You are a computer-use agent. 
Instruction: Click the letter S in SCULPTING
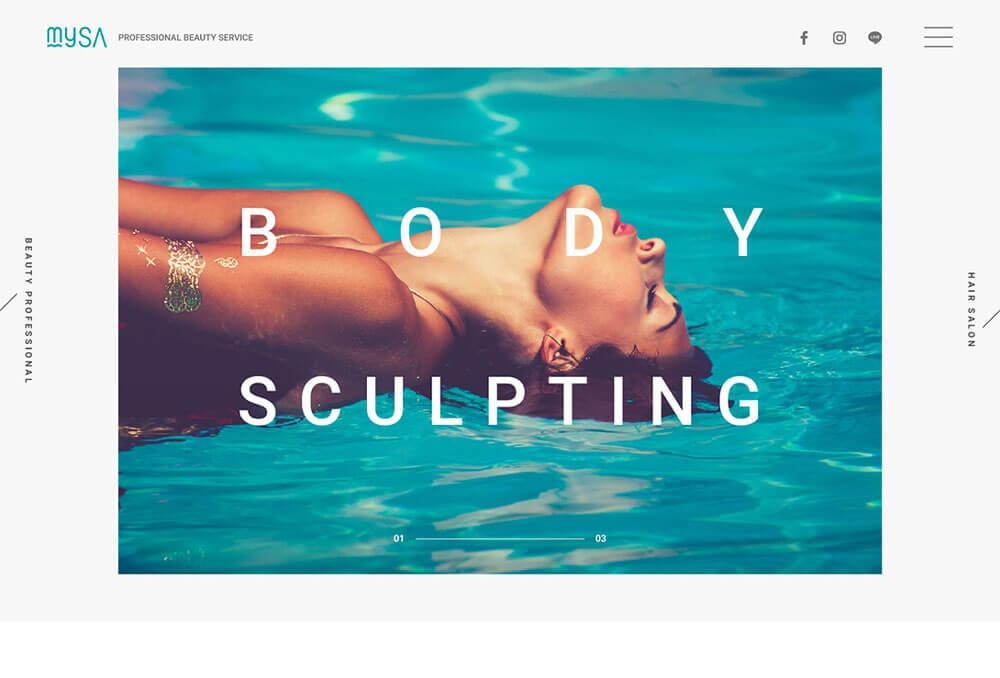point(258,400)
